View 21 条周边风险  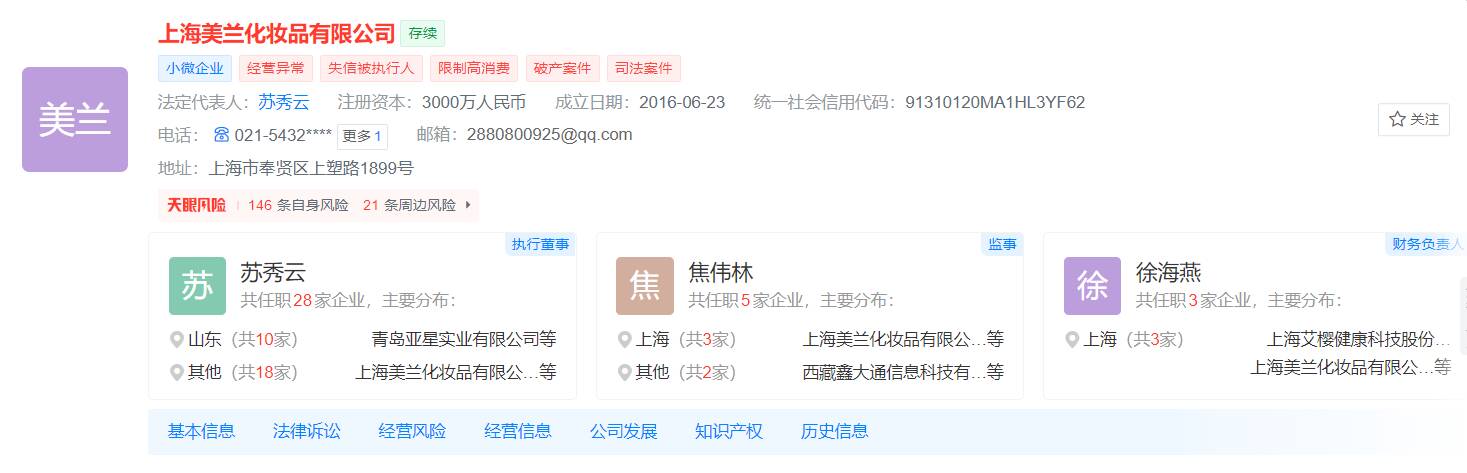(x=409, y=205)
